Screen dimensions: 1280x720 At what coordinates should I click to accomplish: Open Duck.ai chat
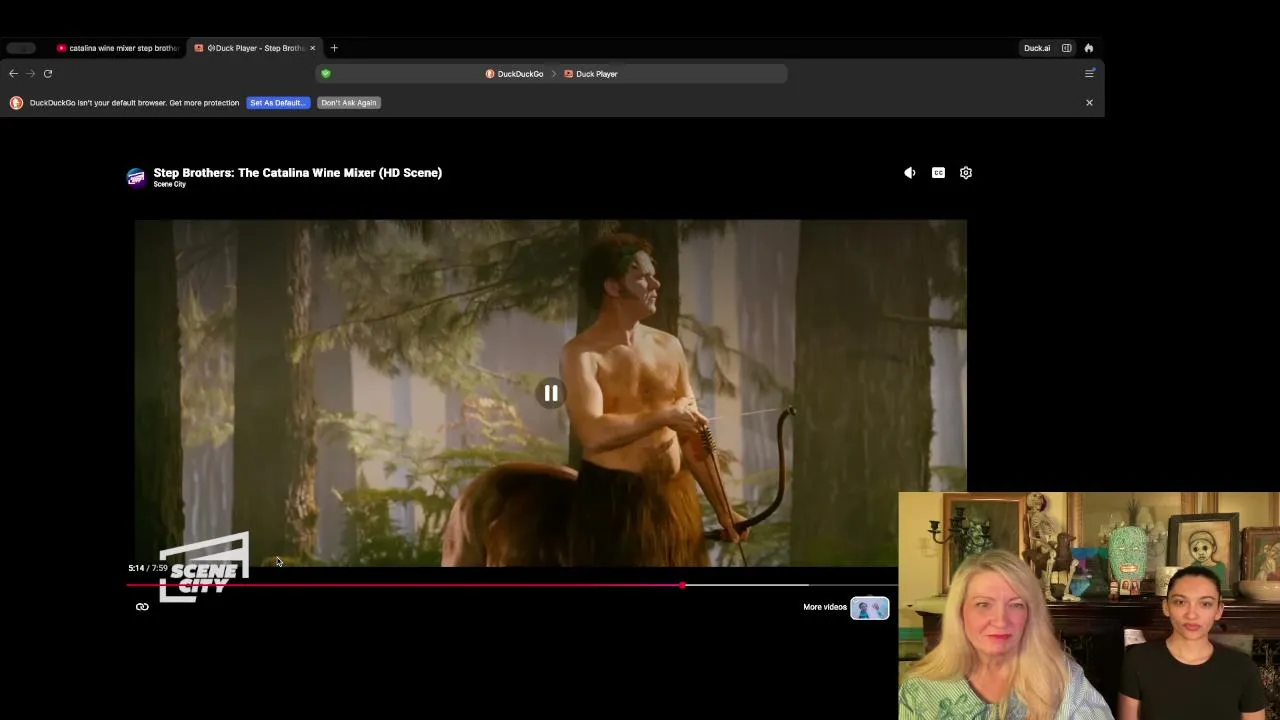click(1037, 48)
